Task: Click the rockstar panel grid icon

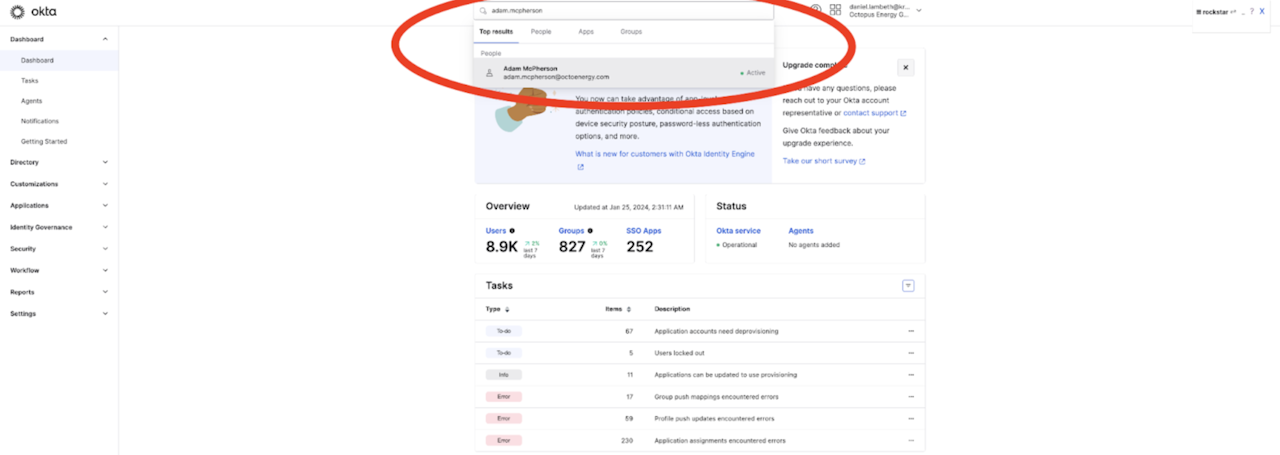Action: click(1198, 11)
